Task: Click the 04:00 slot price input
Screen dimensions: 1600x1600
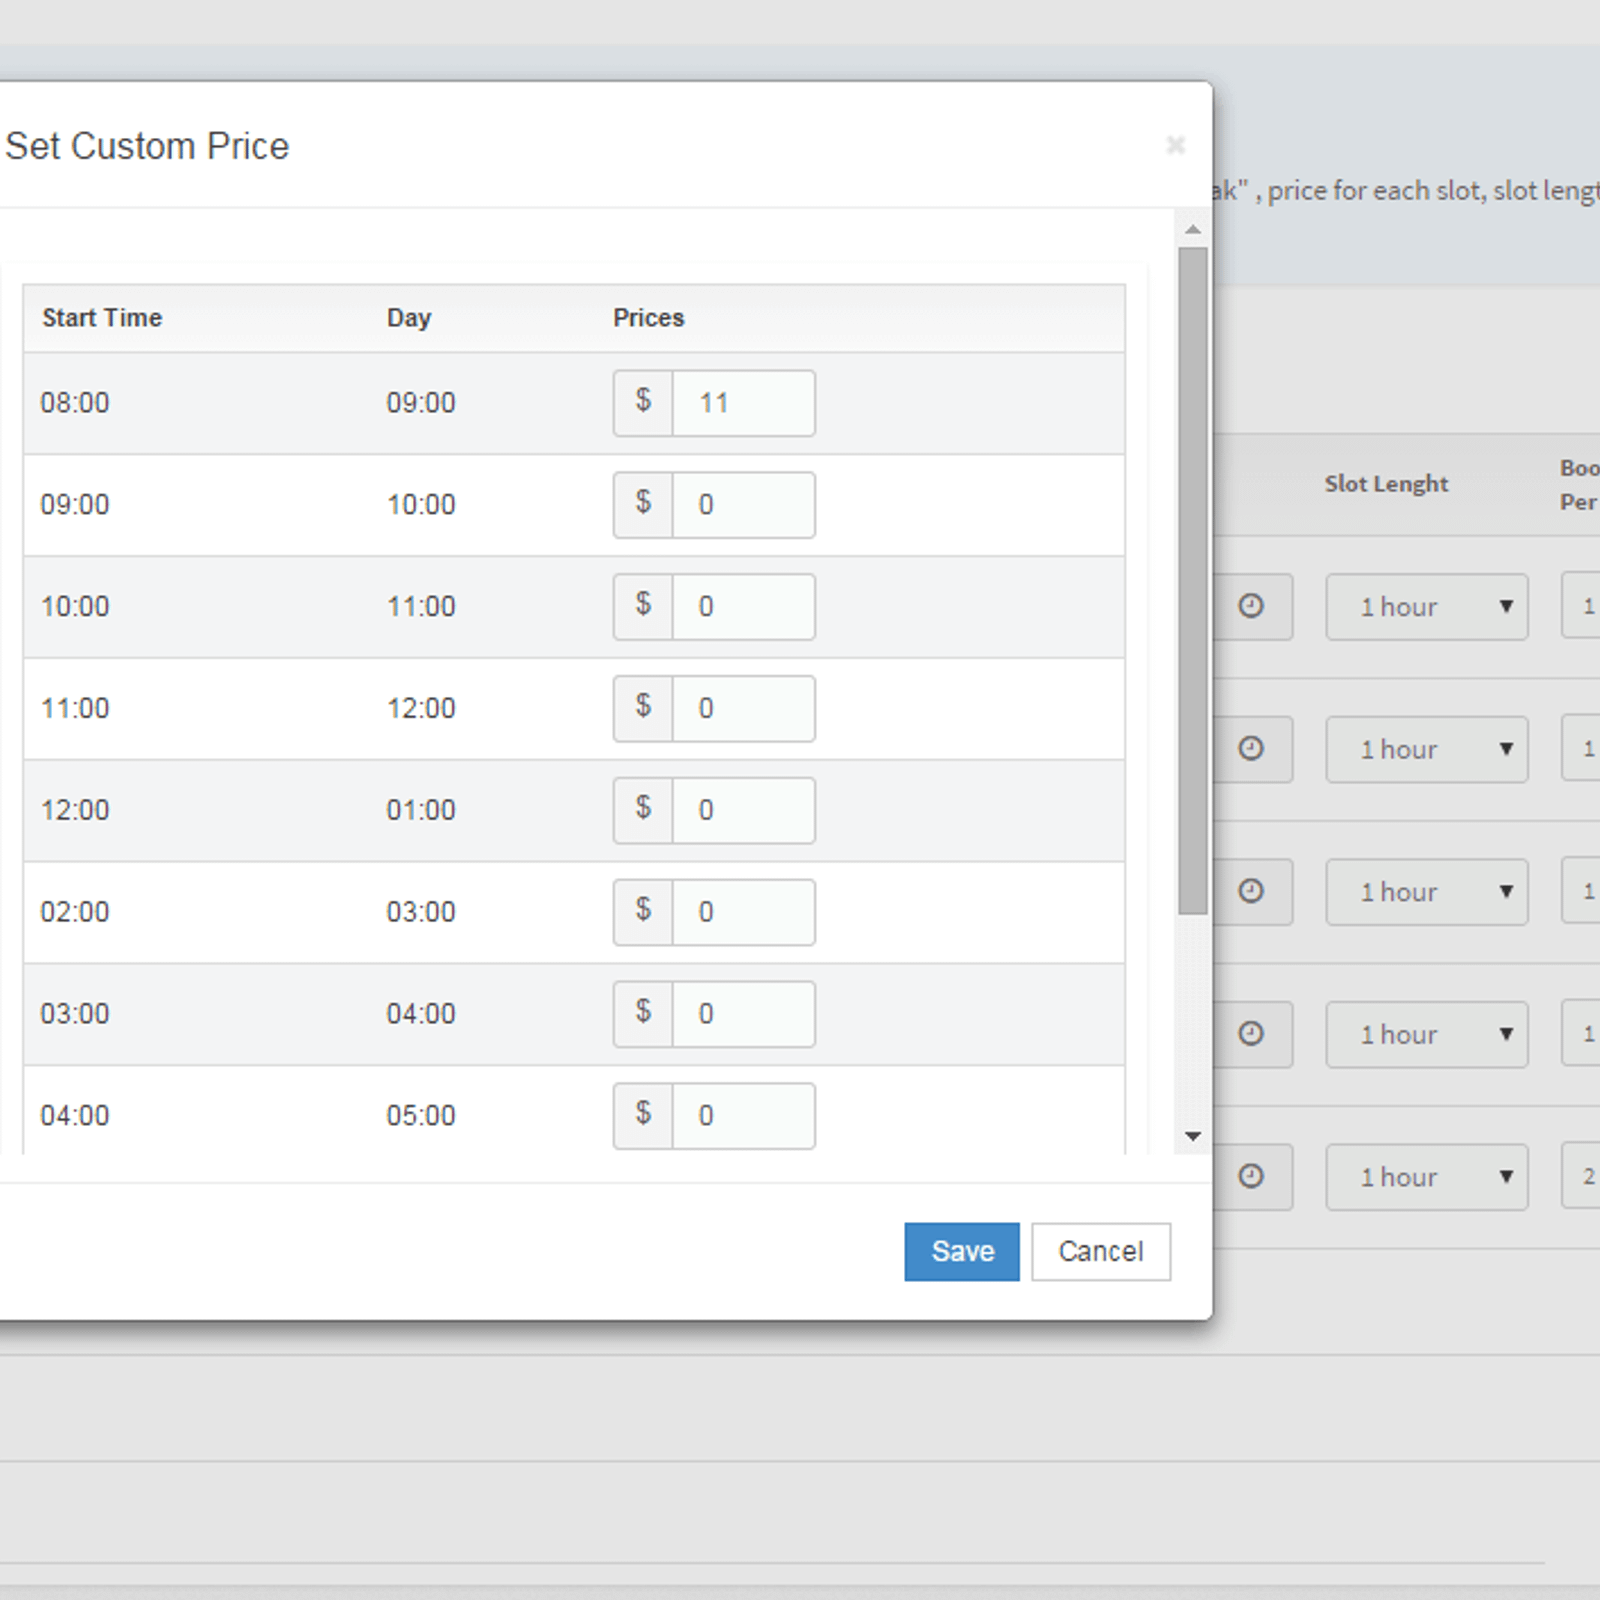Action: coord(745,1115)
